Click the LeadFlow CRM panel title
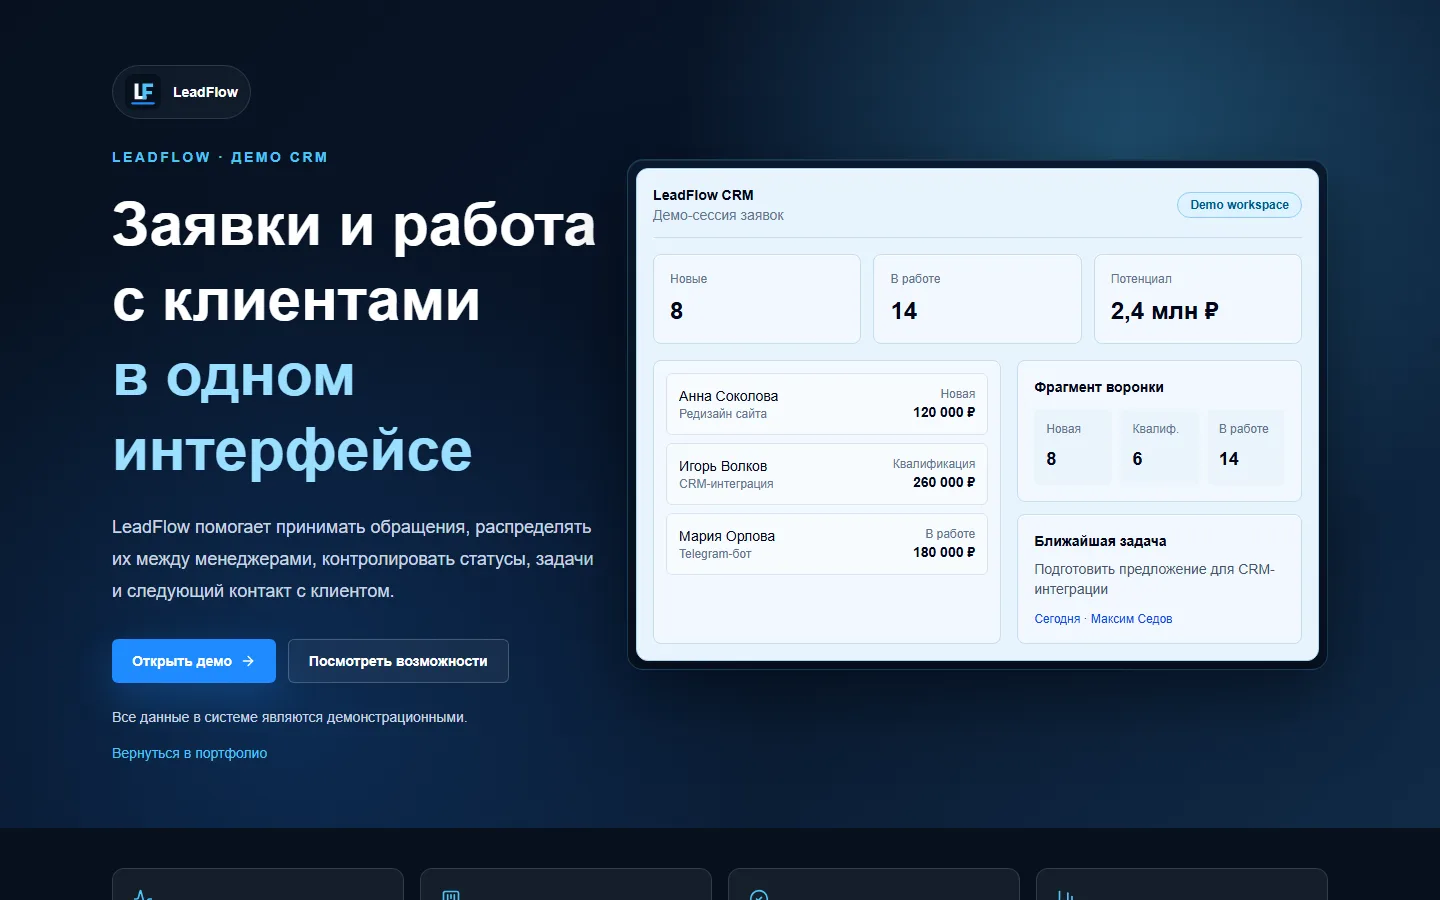Image resolution: width=1440 pixels, height=900 pixels. pos(703,195)
